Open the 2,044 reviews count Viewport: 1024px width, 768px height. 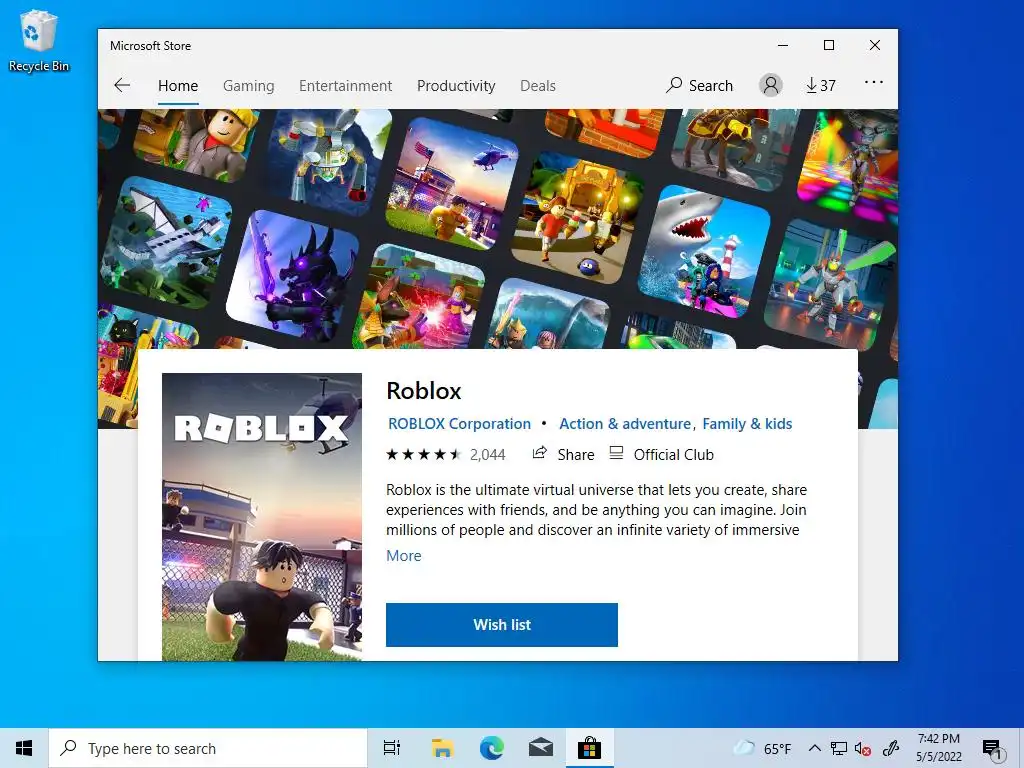point(488,455)
